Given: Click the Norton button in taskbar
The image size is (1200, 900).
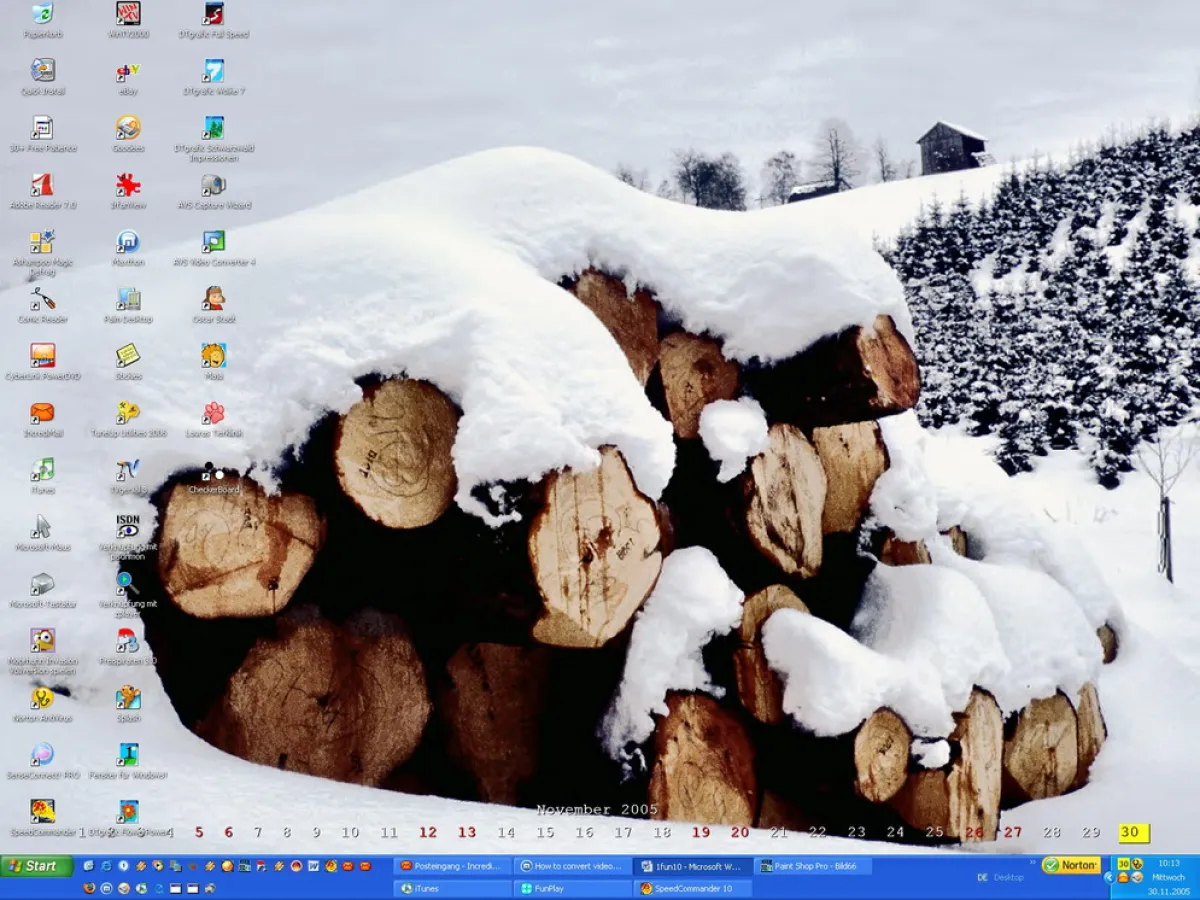Looking at the screenshot, I should [x=1071, y=866].
